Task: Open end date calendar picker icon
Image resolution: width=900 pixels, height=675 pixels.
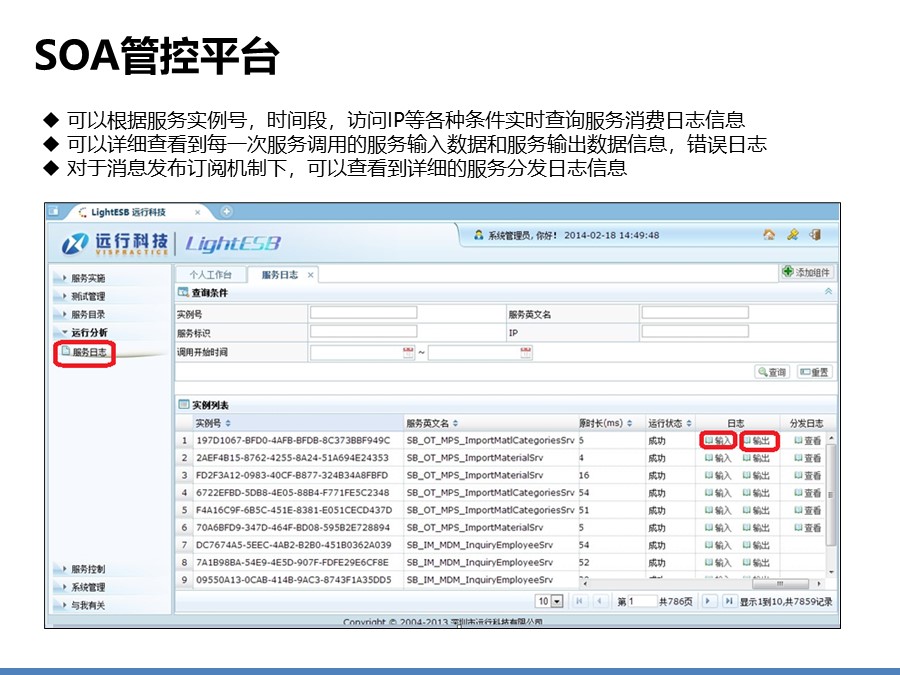Action: point(526,352)
